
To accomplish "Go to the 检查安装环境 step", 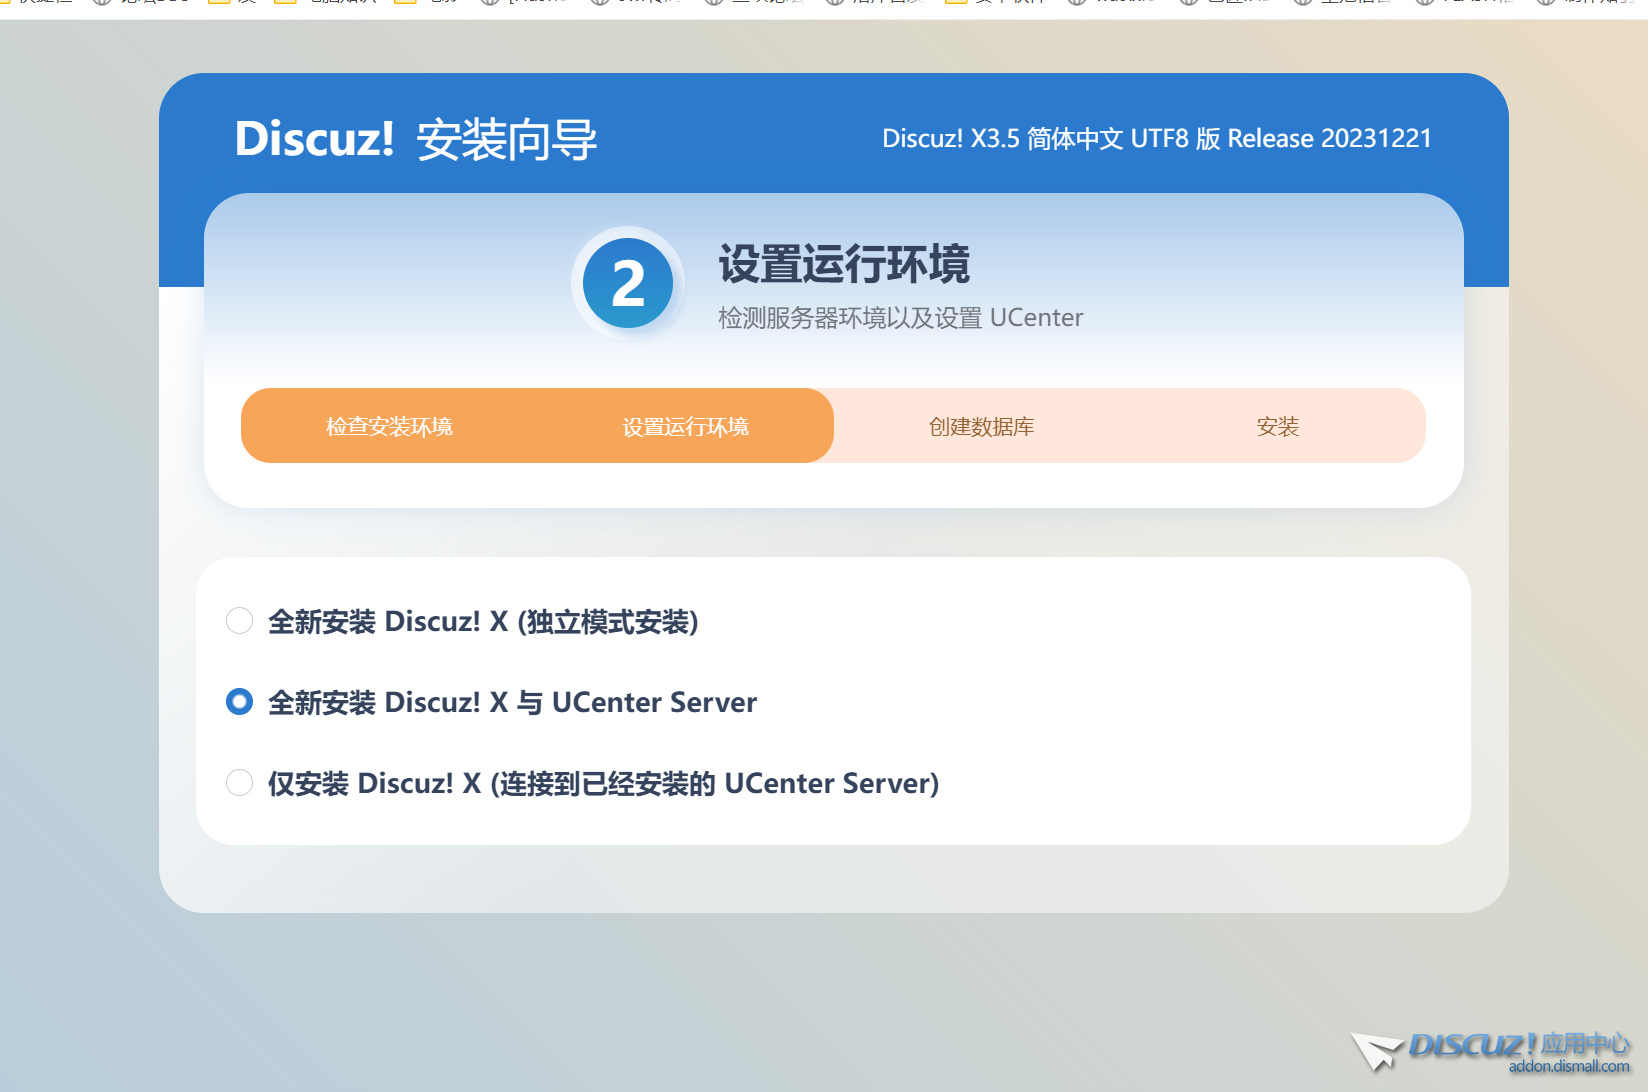I will point(389,427).
